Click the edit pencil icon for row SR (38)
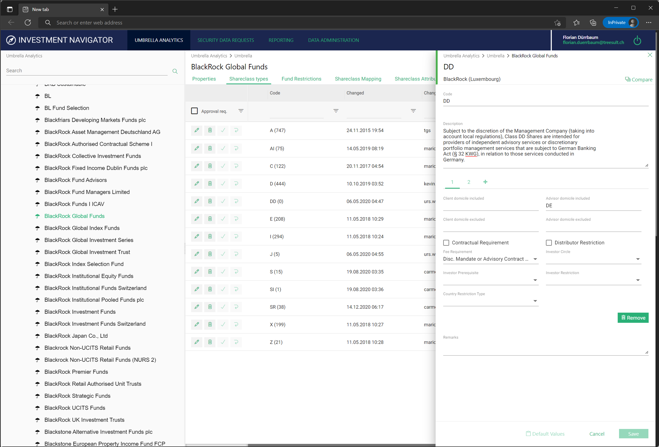The width and height of the screenshot is (659, 447). pyautogui.click(x=196, y=307)
